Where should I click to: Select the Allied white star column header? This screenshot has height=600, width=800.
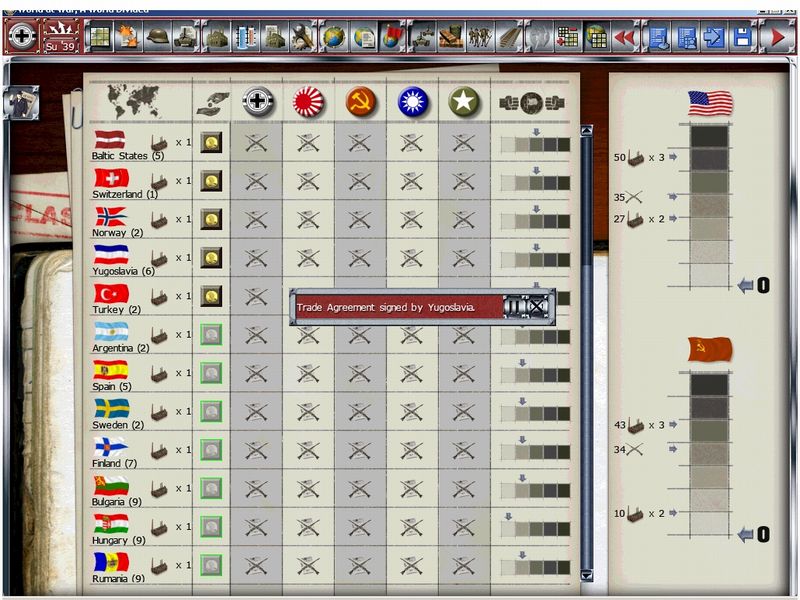pos(464,102)
